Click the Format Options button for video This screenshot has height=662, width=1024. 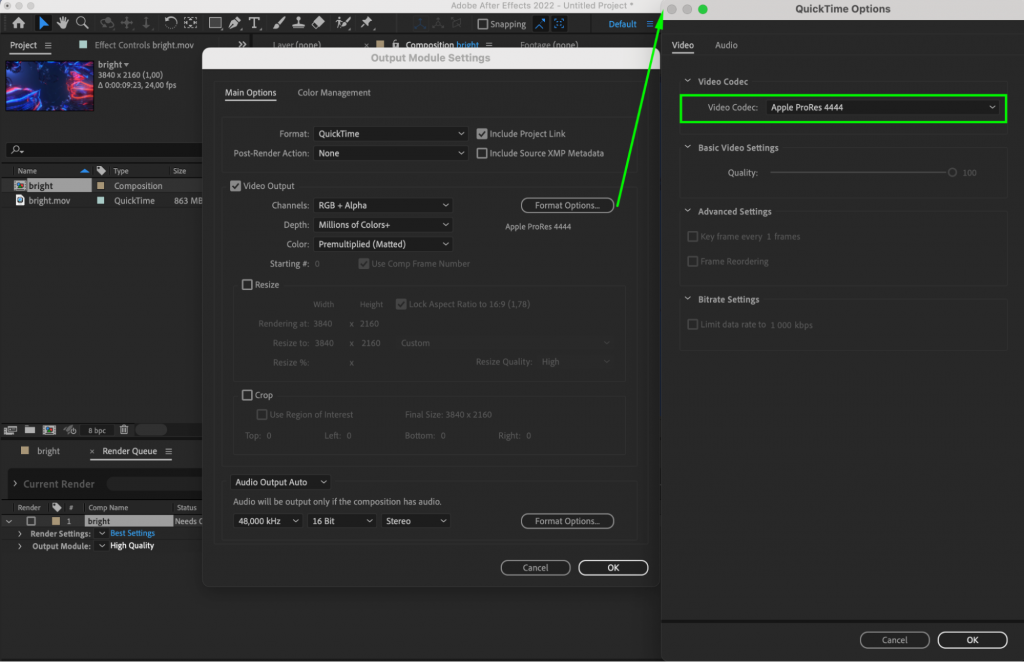[567, 205]
